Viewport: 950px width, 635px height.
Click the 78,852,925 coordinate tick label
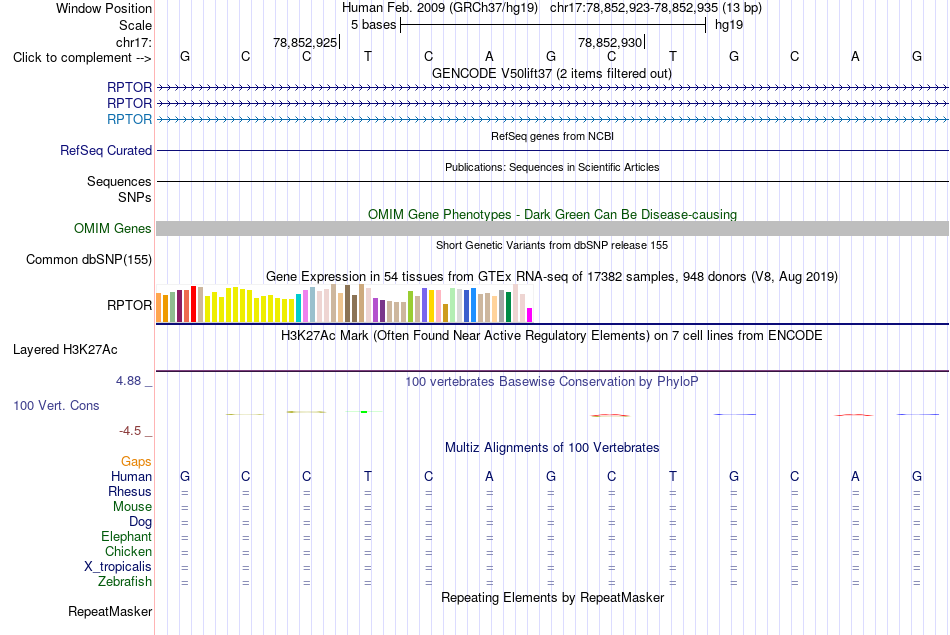pyautogui.click(x=305, y=42)
